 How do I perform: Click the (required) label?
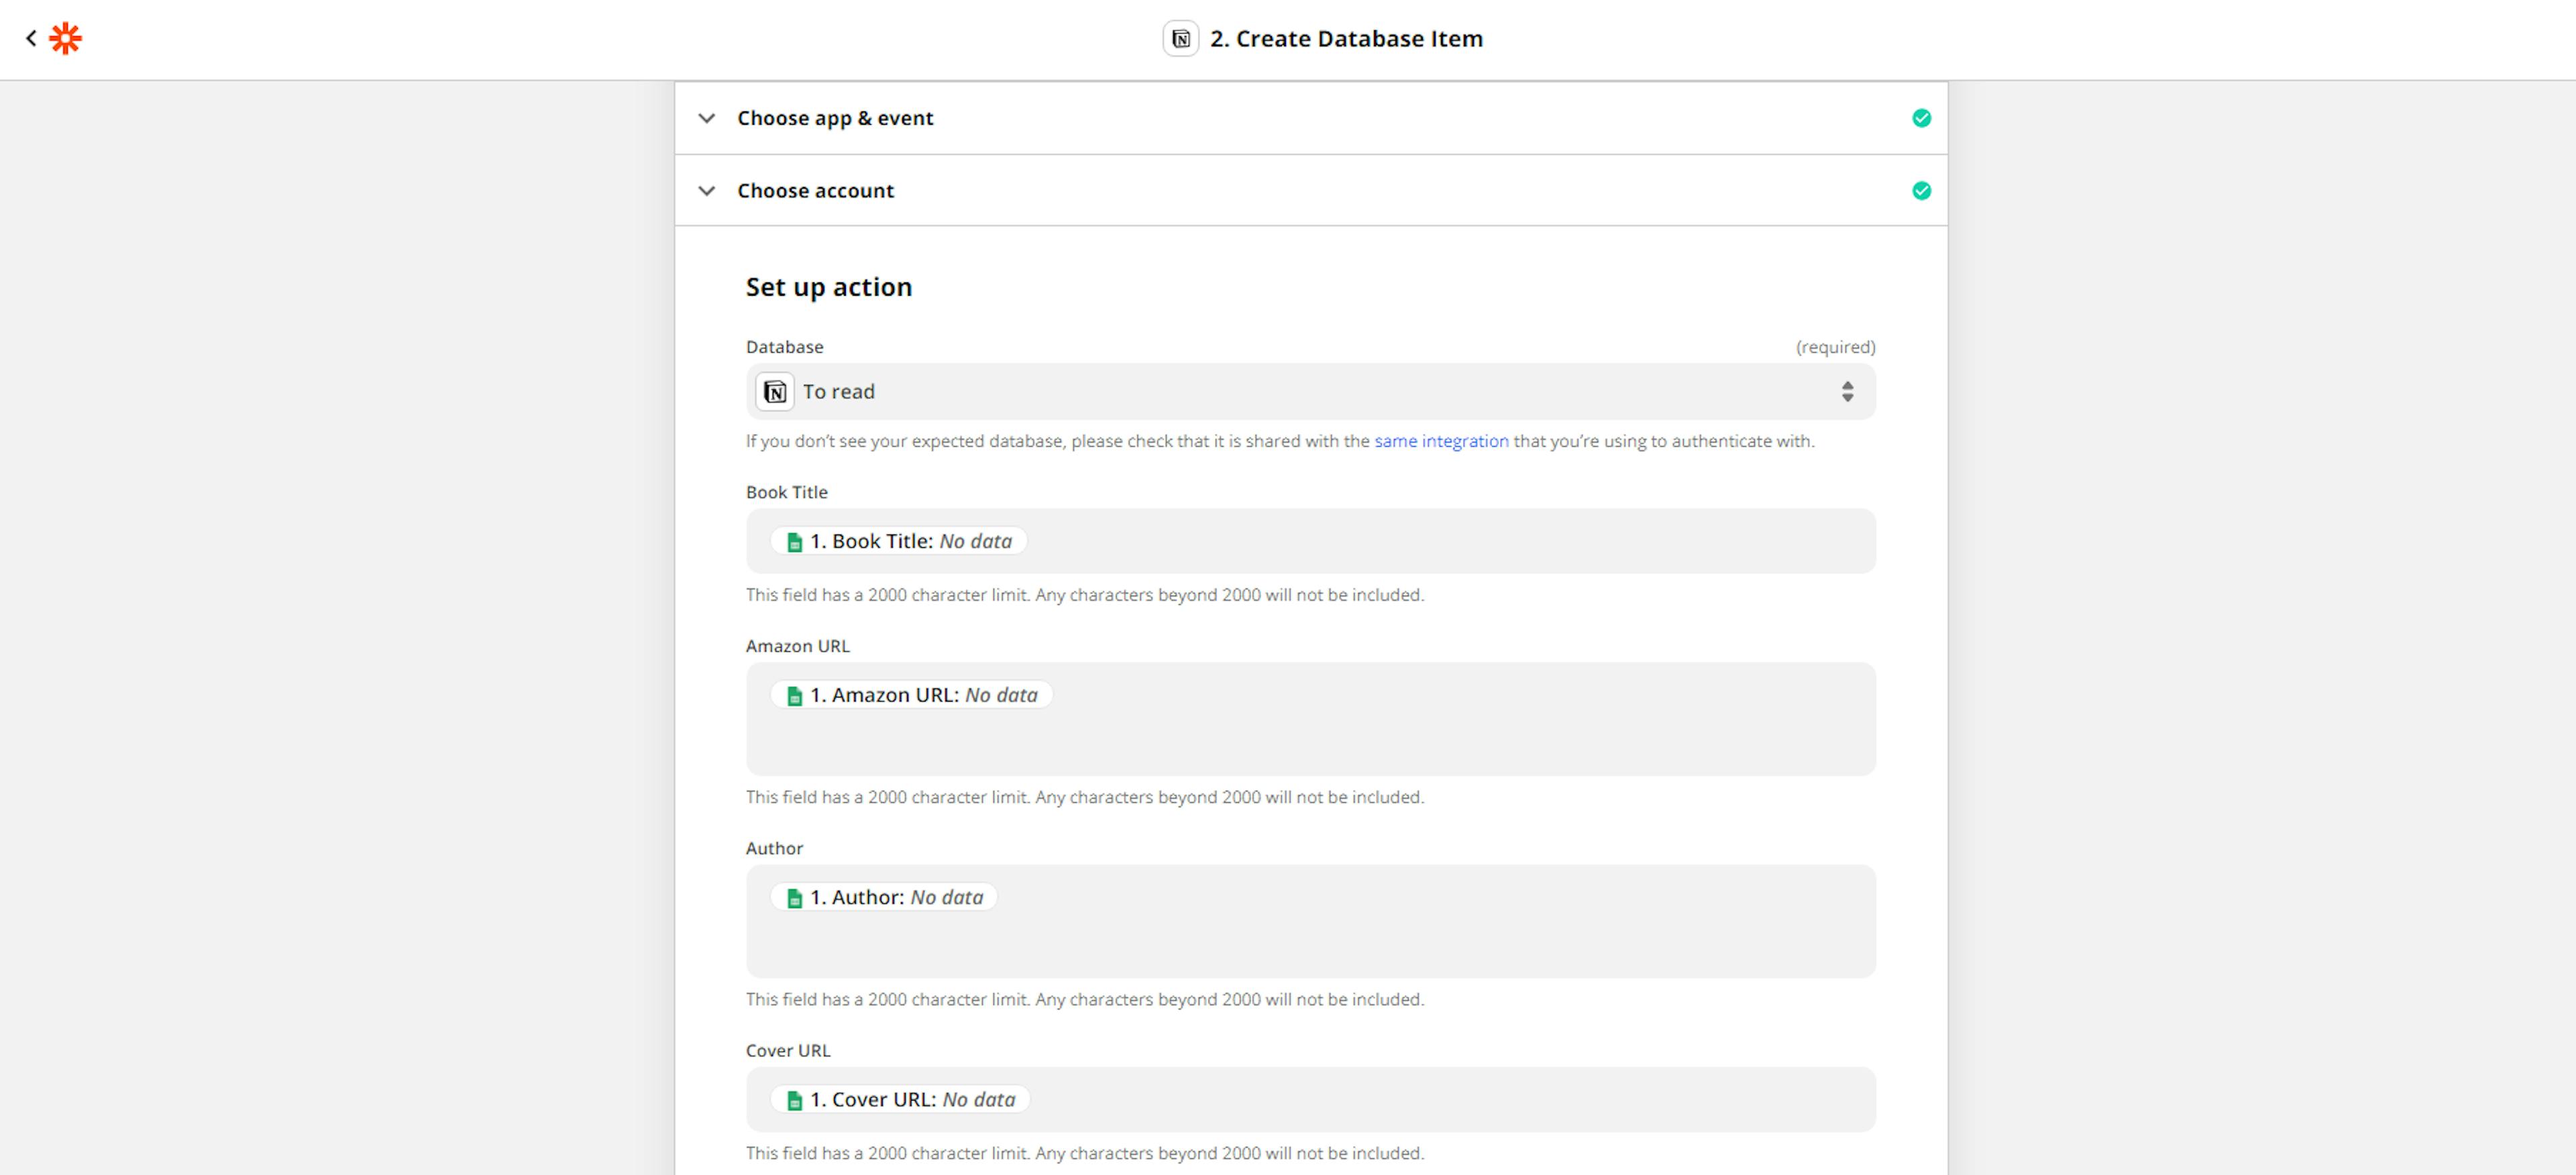(x=1835, y=347)
